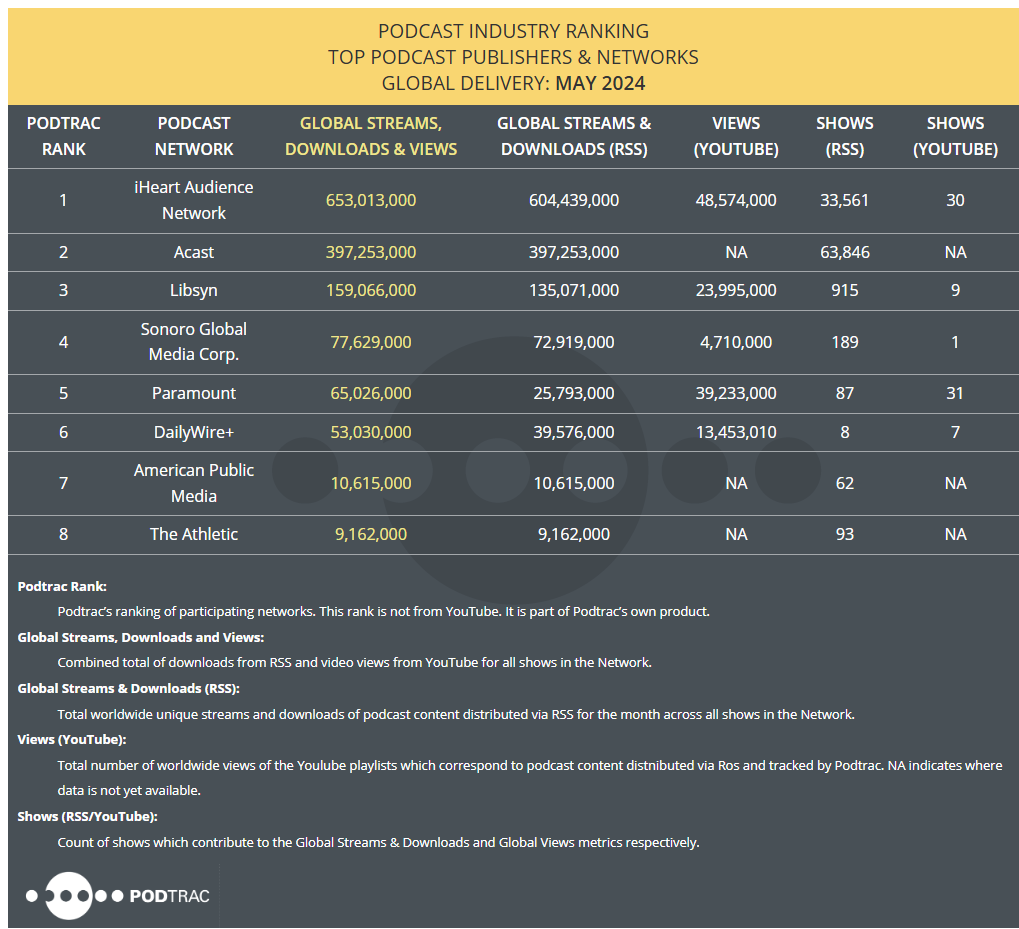Click The Athletic's 93 shows cell

coord(845,534)
